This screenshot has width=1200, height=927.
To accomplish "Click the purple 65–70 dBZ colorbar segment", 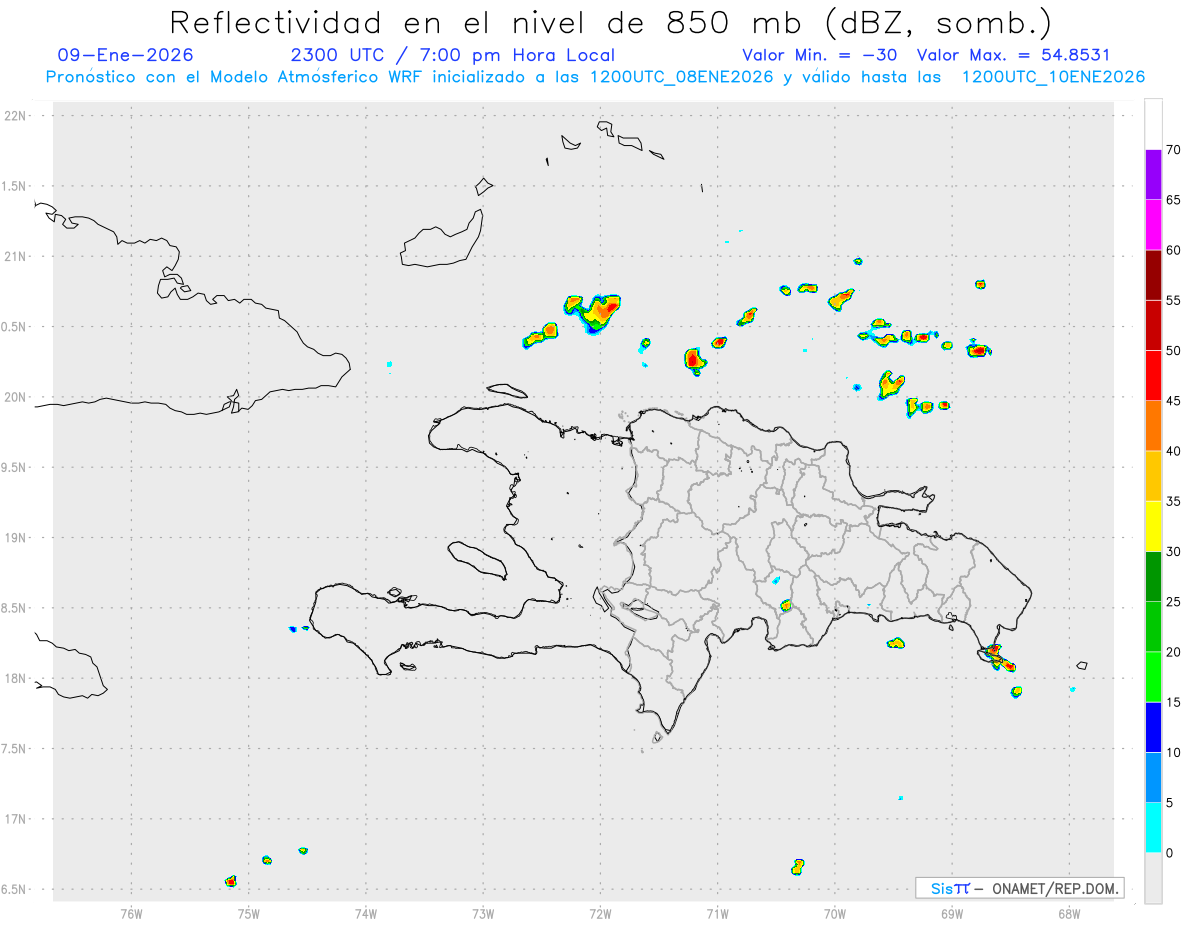I will 1153,175.
